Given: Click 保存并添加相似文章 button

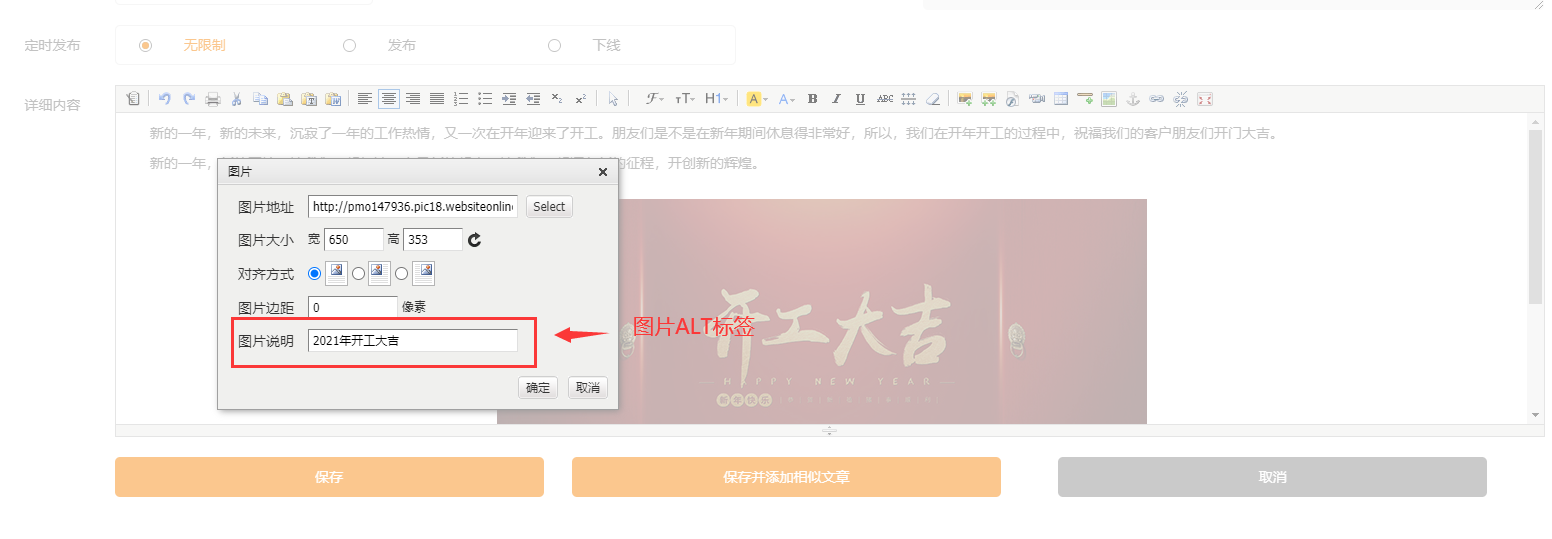Looking at the screenshot, I should 786,477.
